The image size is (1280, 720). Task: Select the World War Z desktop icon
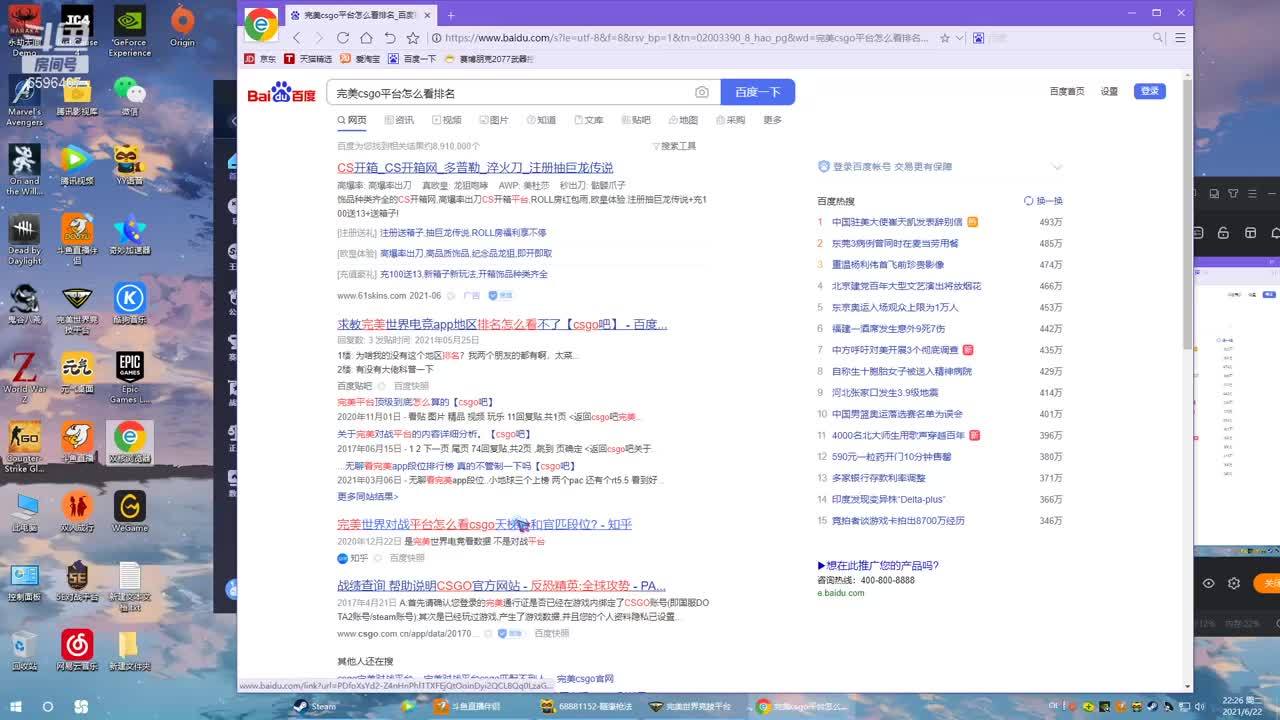pyautogui.click(x=24, y=377)
